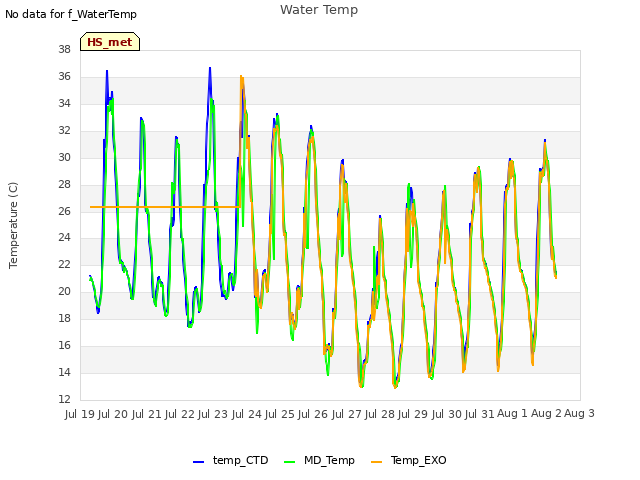Image resolution: width=640 pixels, height=480 pixels.
Task: Select the blue temp_CTD legend swatch
Action: (x=198, y=462)
